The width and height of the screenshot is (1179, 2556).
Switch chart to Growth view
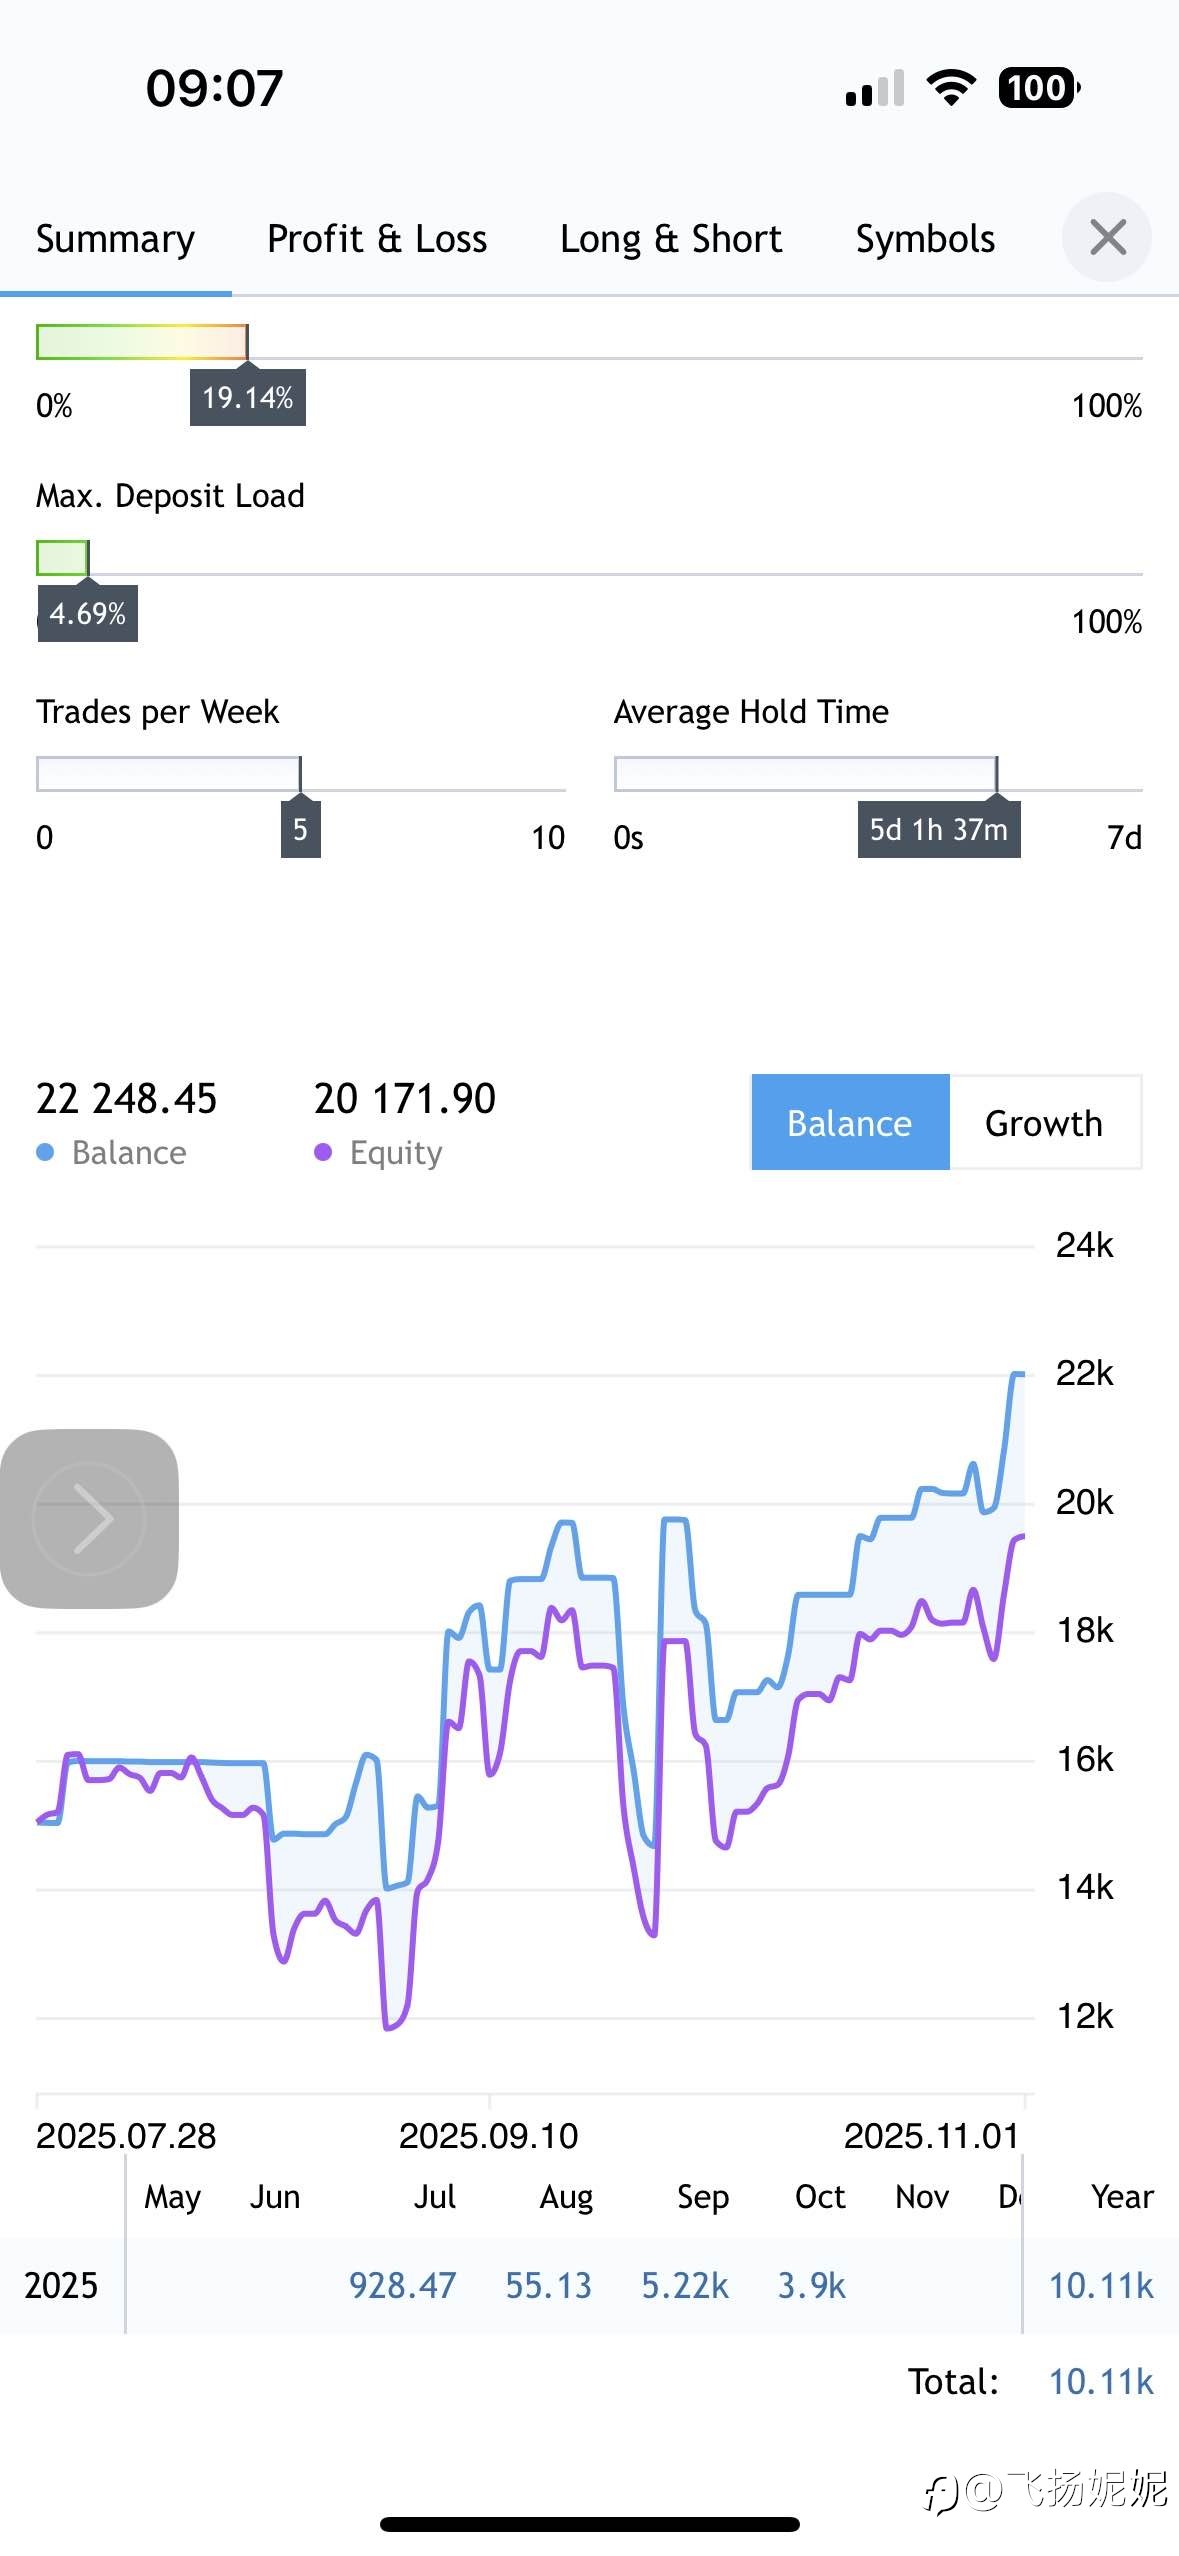coord(1044,1123)
